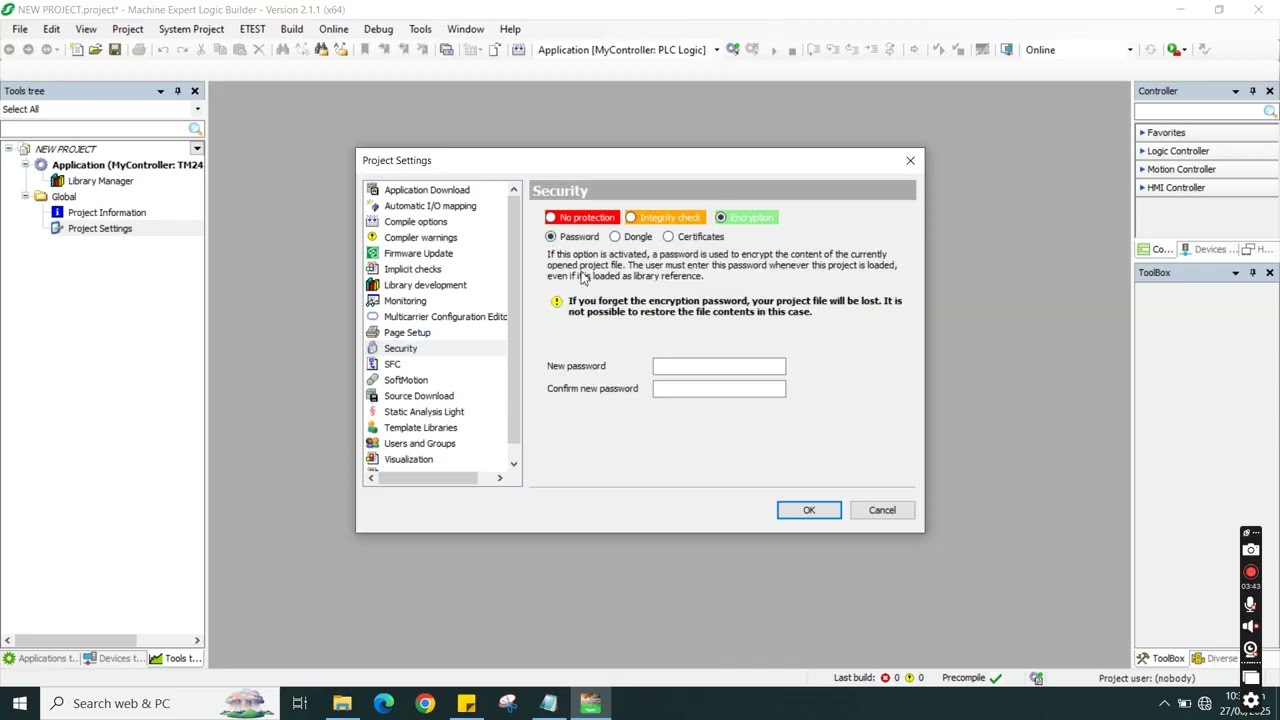Screen dimensions: 1280x720
Task: Open the Select All dropdown in Tools tree
Action: click(x=197, y=109)
